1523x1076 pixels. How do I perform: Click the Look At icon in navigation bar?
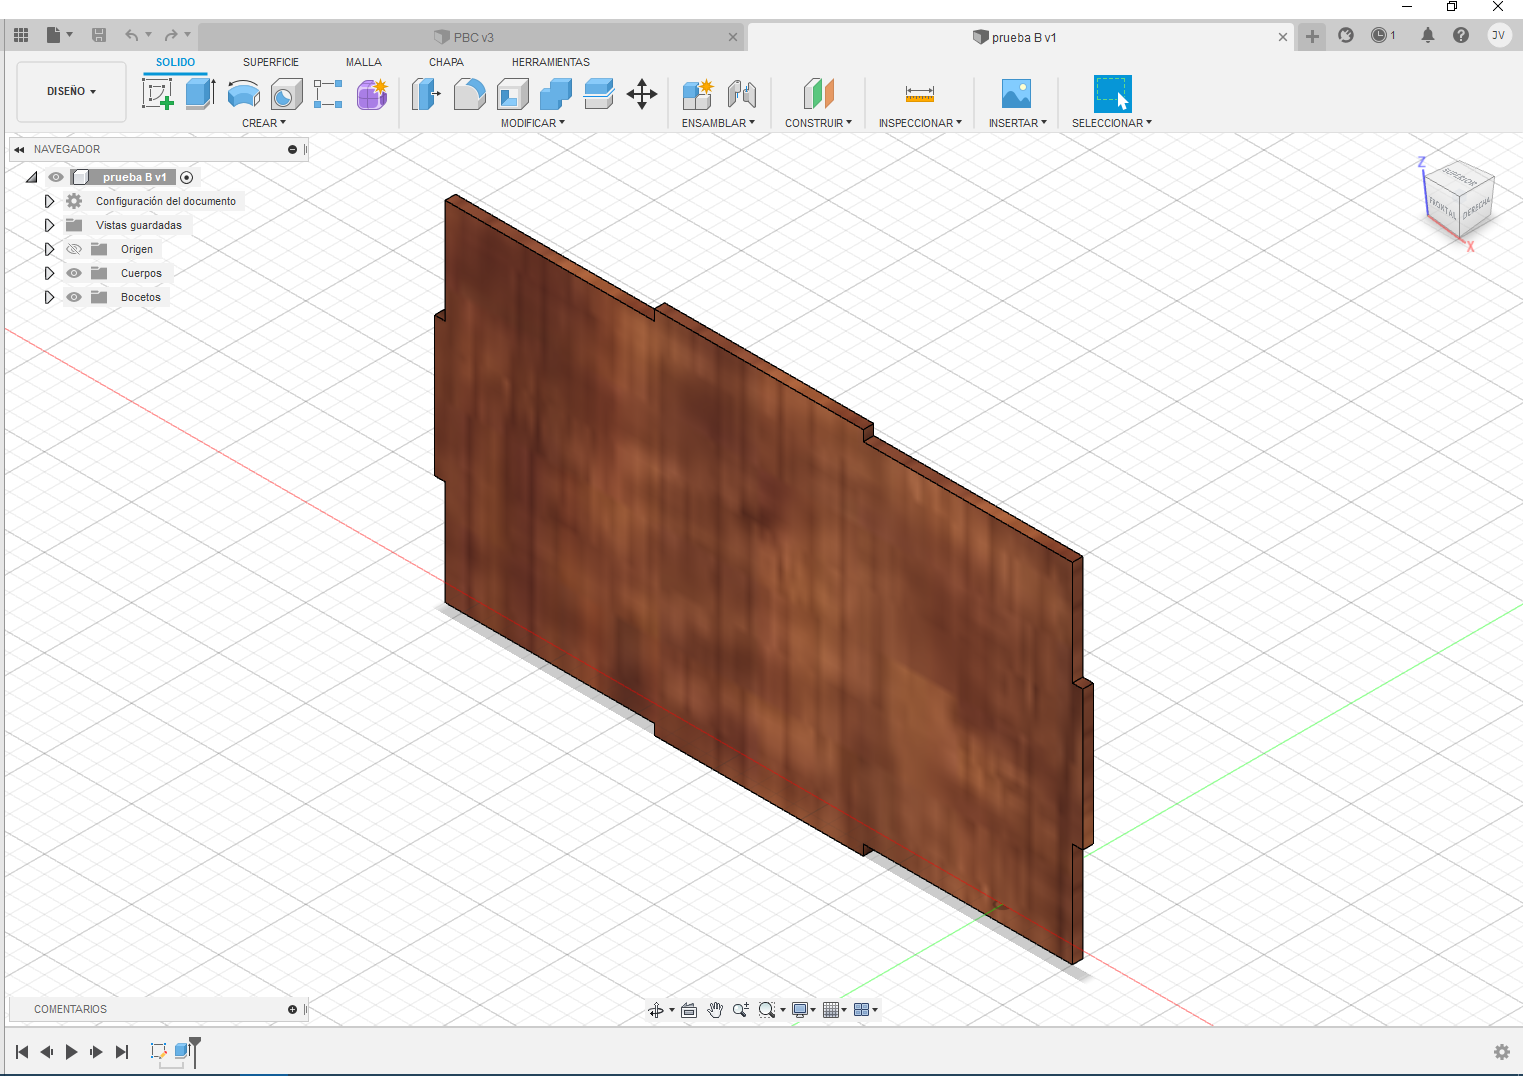(x=689, y=1010)
